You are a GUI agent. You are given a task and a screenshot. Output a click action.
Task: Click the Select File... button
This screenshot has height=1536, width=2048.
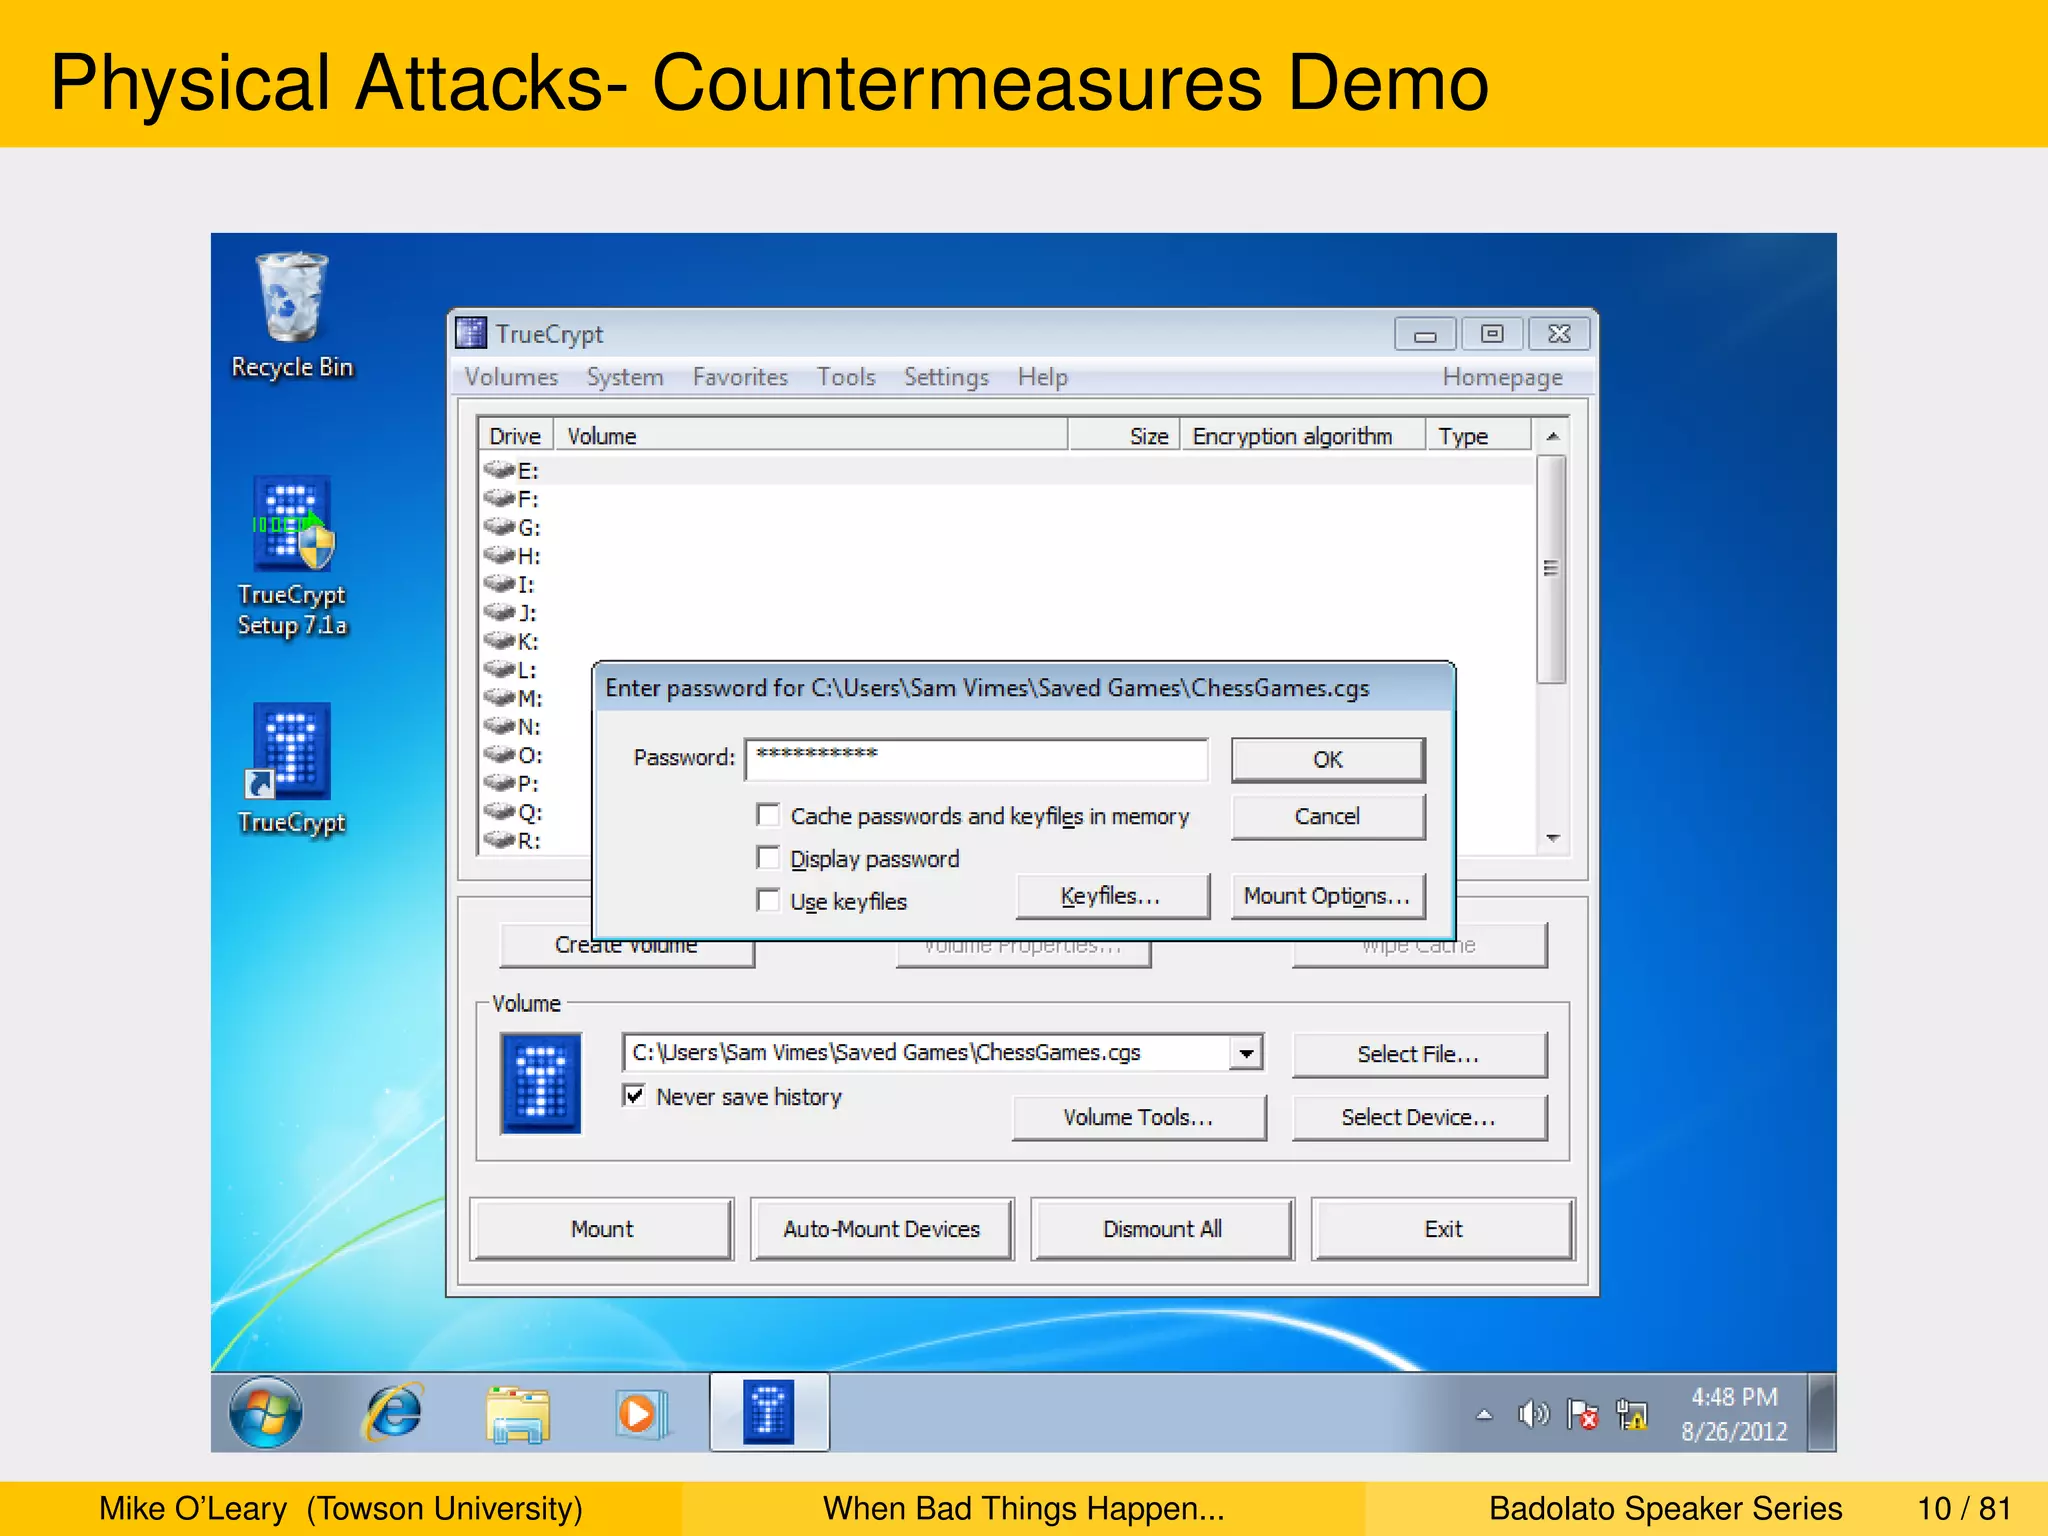(1419, 1054)
